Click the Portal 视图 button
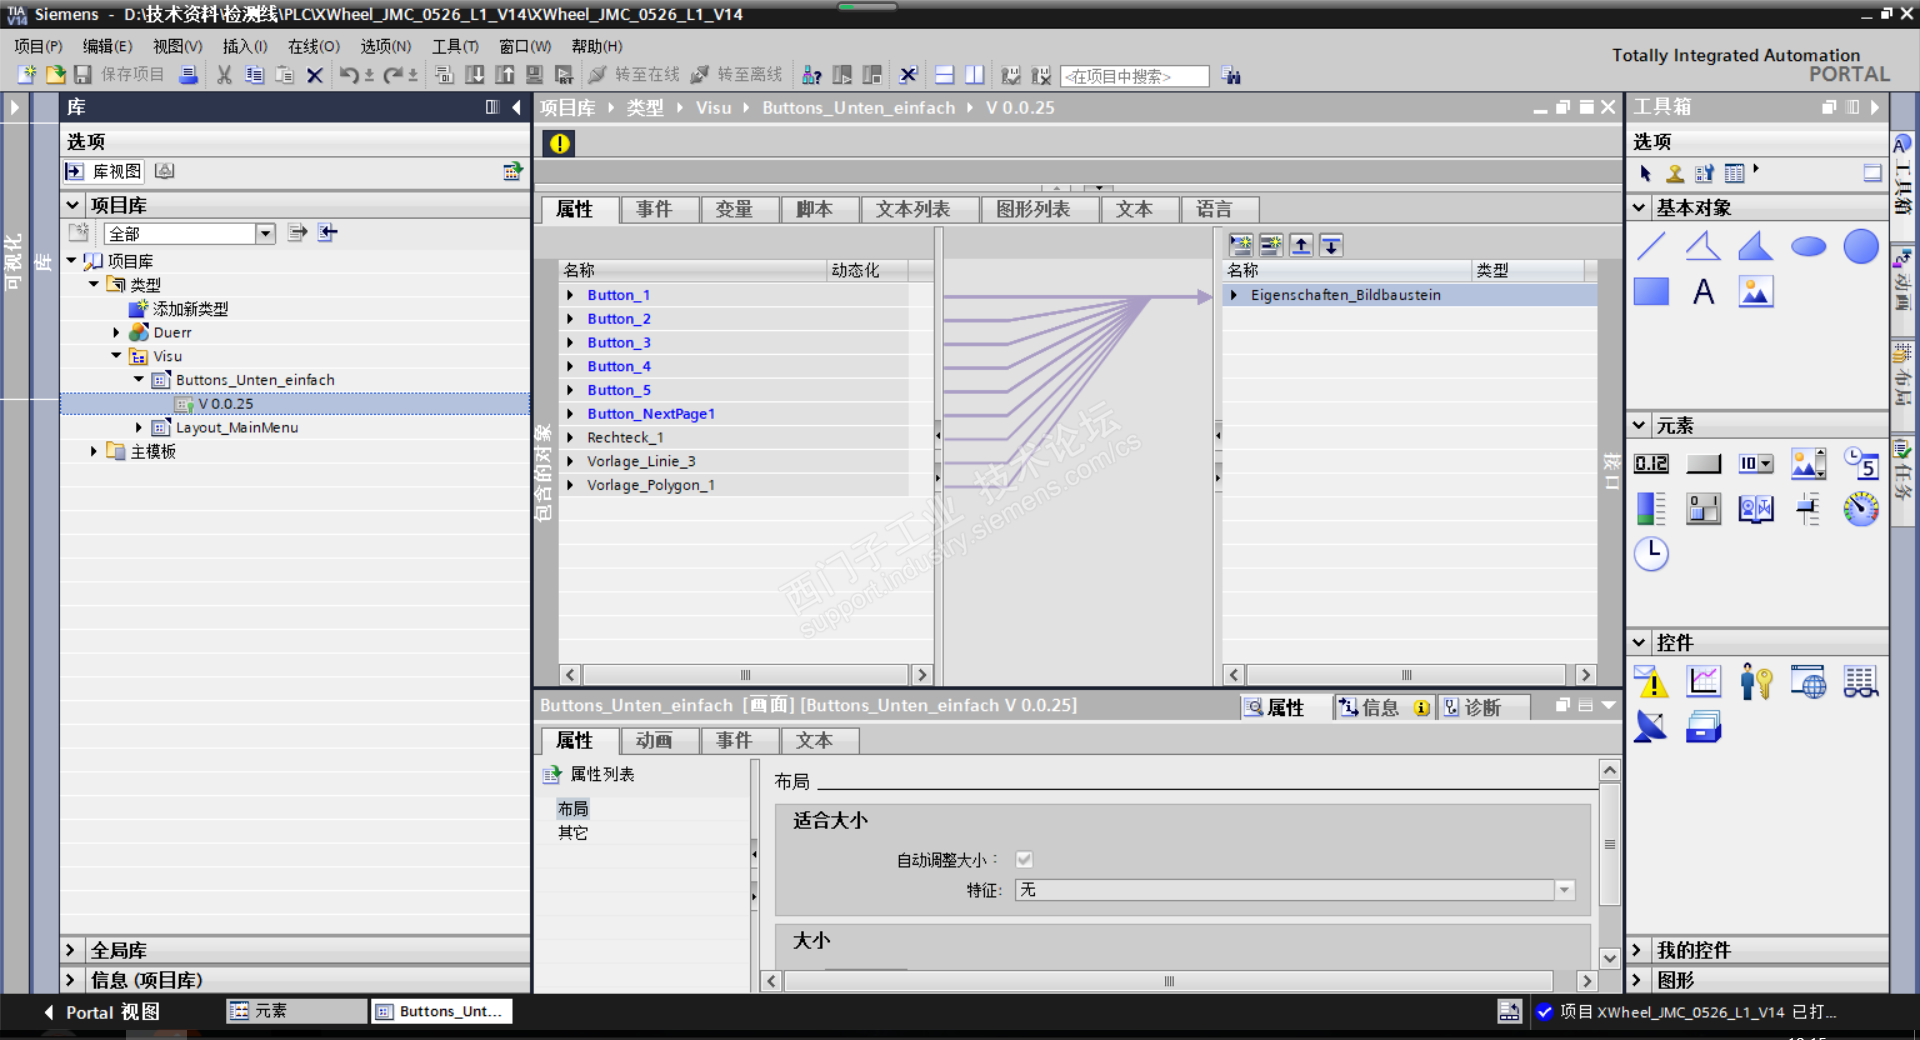 (100, 1012)
